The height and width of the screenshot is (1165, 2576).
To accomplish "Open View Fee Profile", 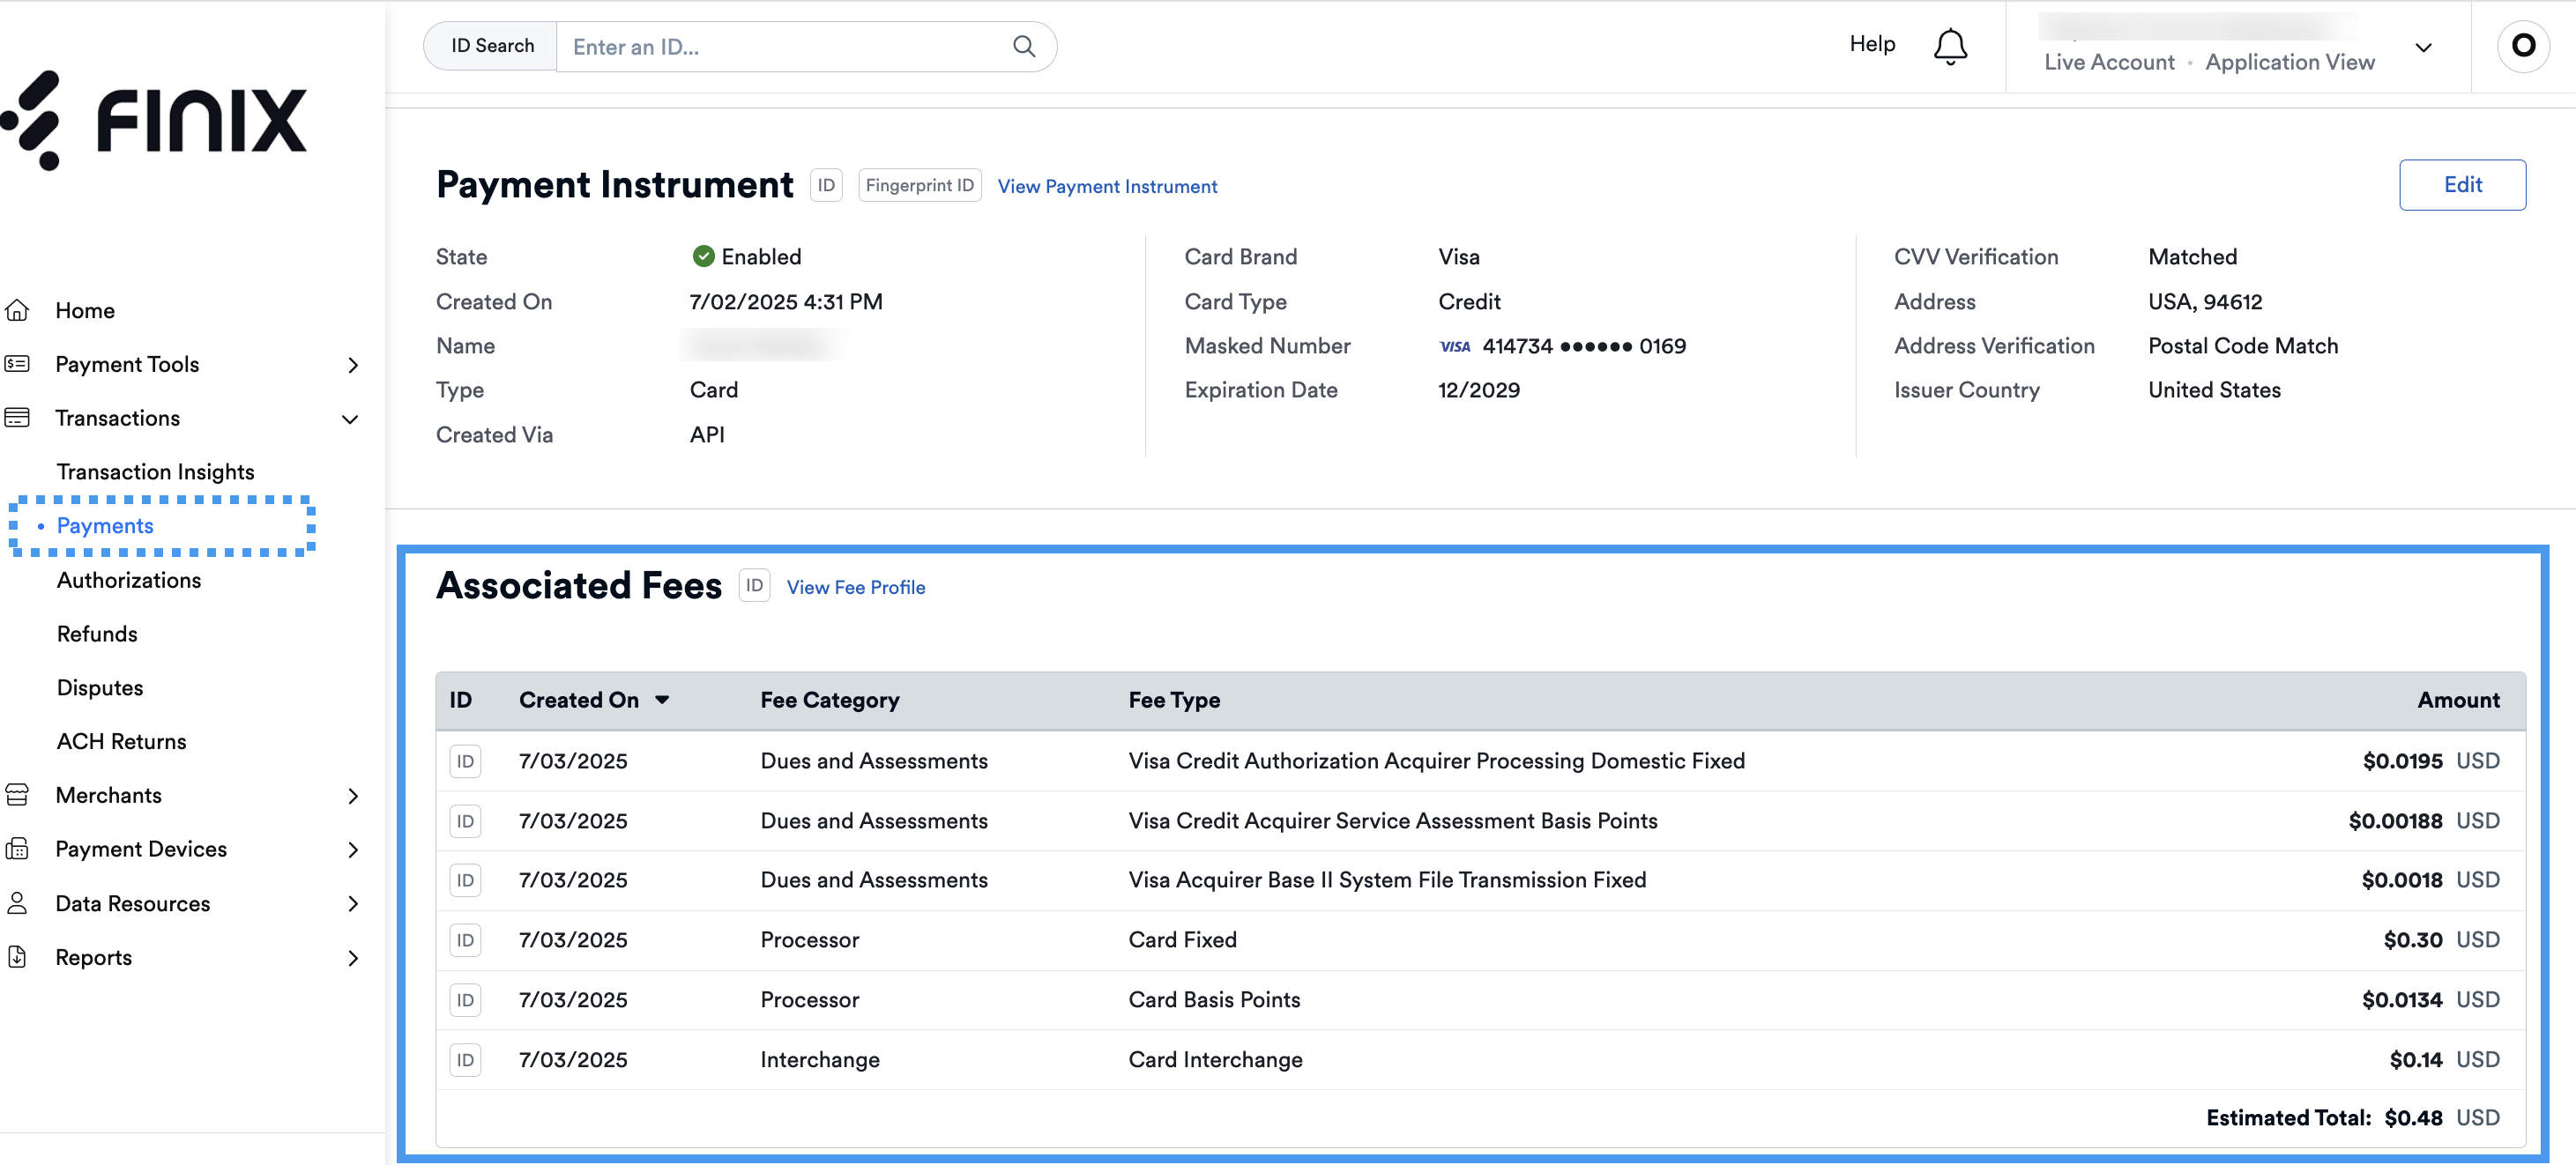I will (855, 587).
